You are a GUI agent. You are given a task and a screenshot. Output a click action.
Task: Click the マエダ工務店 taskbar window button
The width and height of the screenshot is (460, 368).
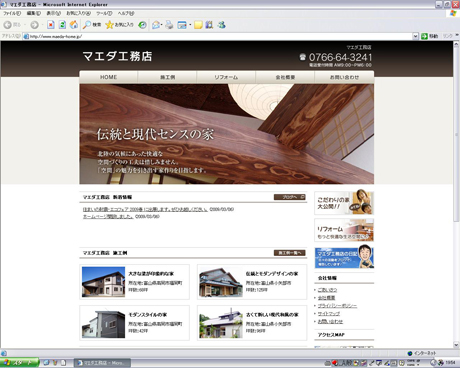click(x=102, y=363)
